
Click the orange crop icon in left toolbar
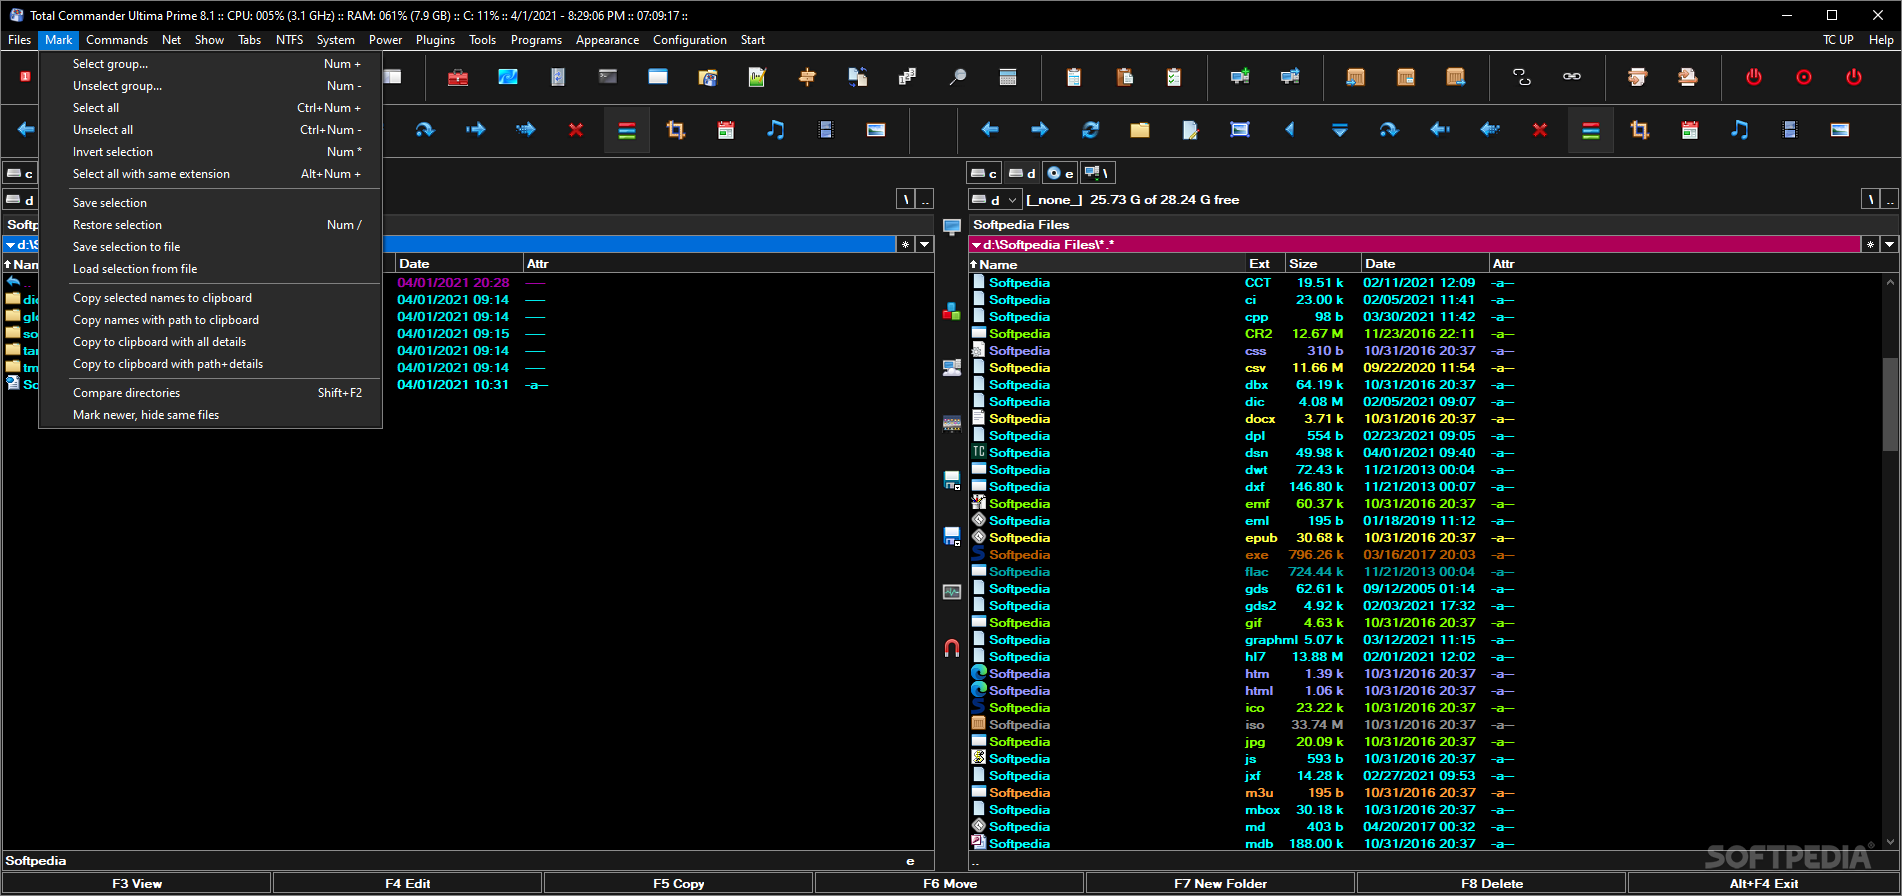click(676, 130)
